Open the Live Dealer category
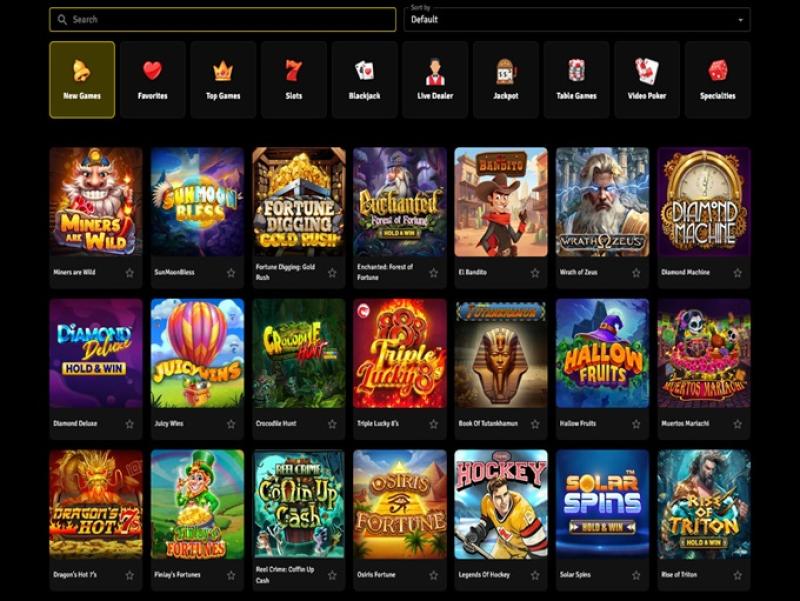Image resolution: width=800 pixels, height=601 pixels. (x=435, y=80)
